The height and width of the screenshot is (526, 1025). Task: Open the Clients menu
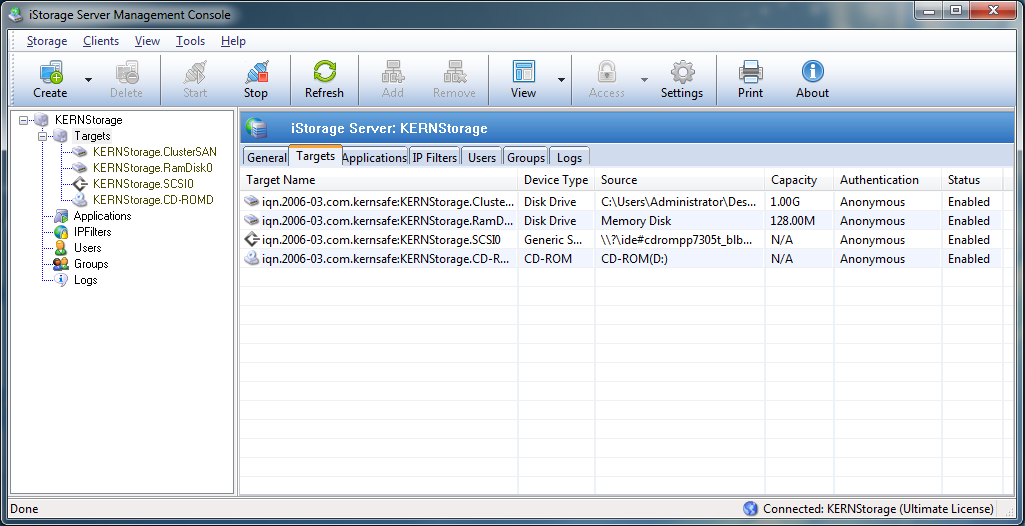coord(101,41)
